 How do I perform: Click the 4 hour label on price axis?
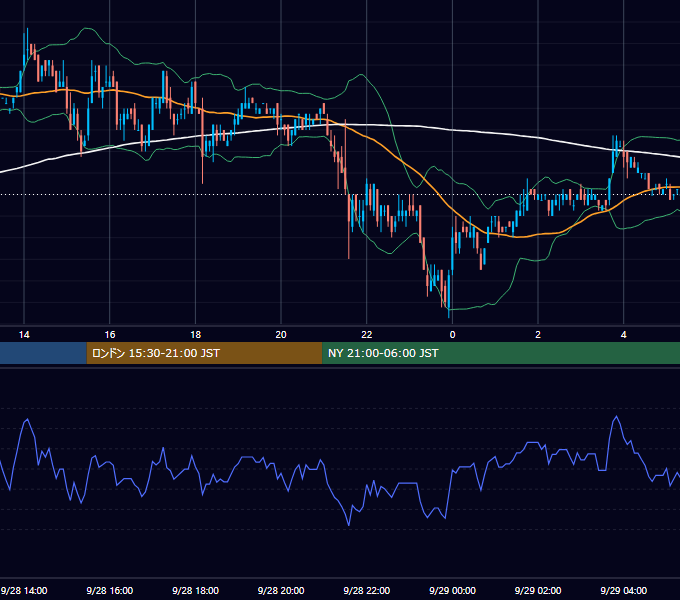point(624,334)
